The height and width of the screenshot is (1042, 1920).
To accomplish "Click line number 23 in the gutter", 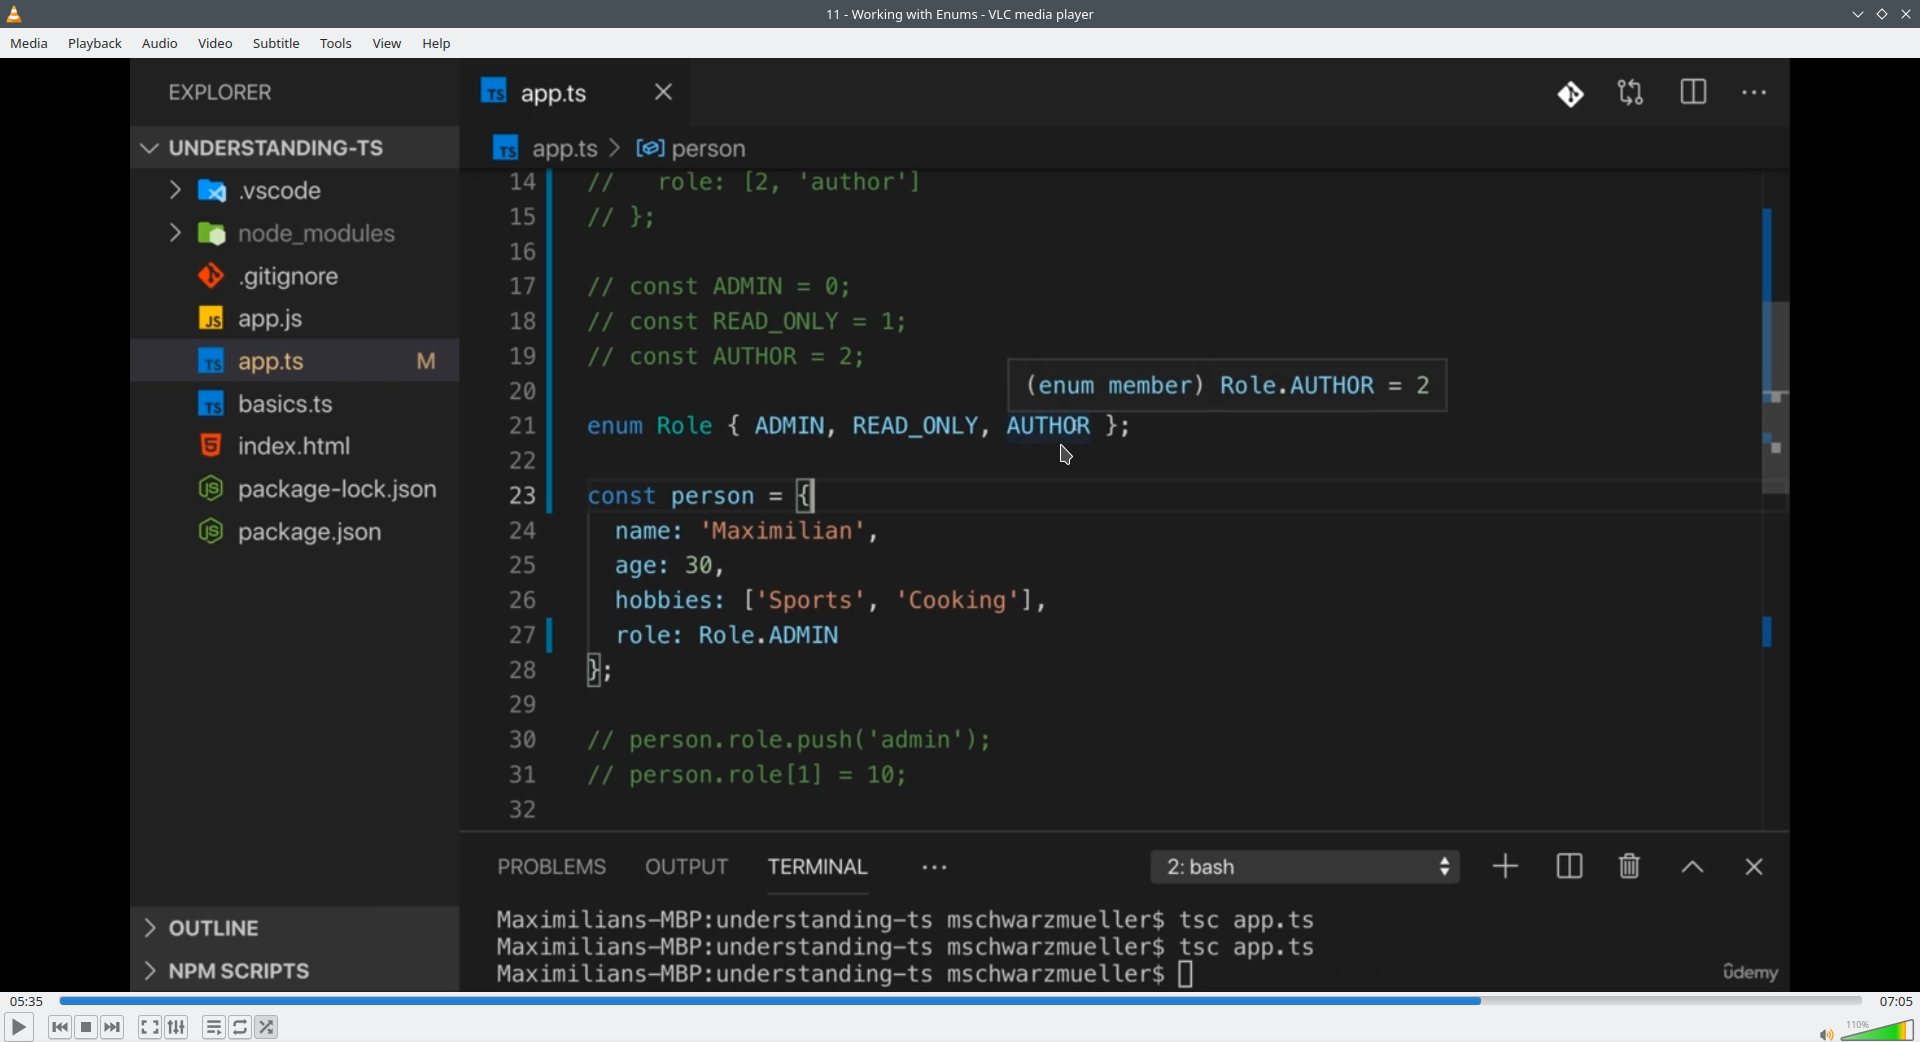I will pos(523,496).
